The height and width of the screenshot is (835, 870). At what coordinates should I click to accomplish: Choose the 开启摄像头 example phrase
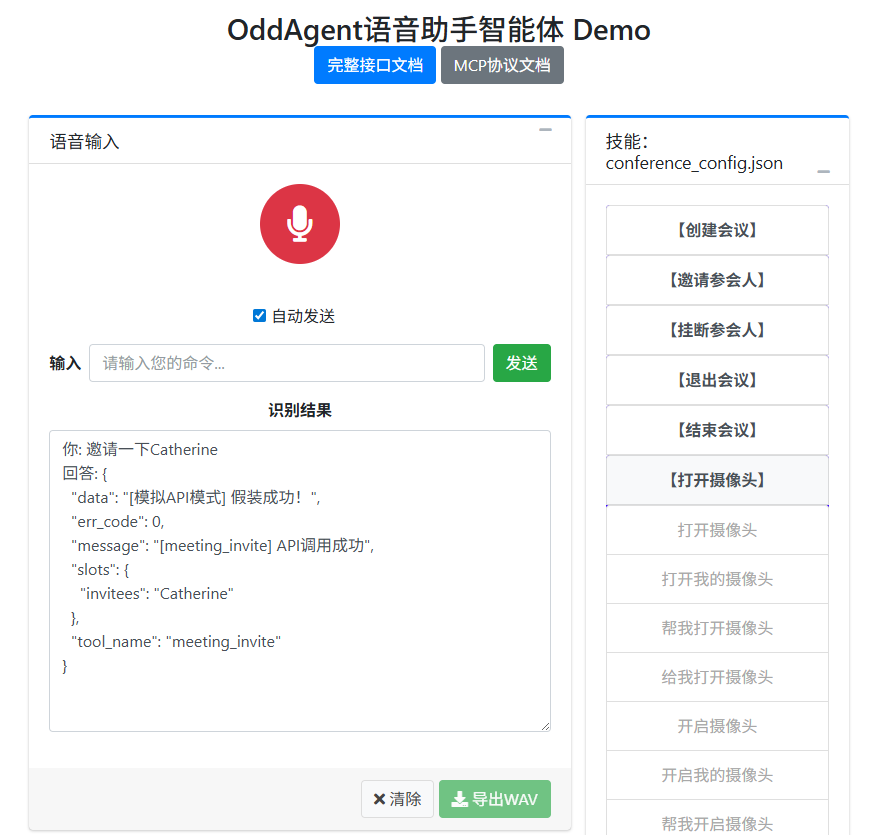coord(717,726)
